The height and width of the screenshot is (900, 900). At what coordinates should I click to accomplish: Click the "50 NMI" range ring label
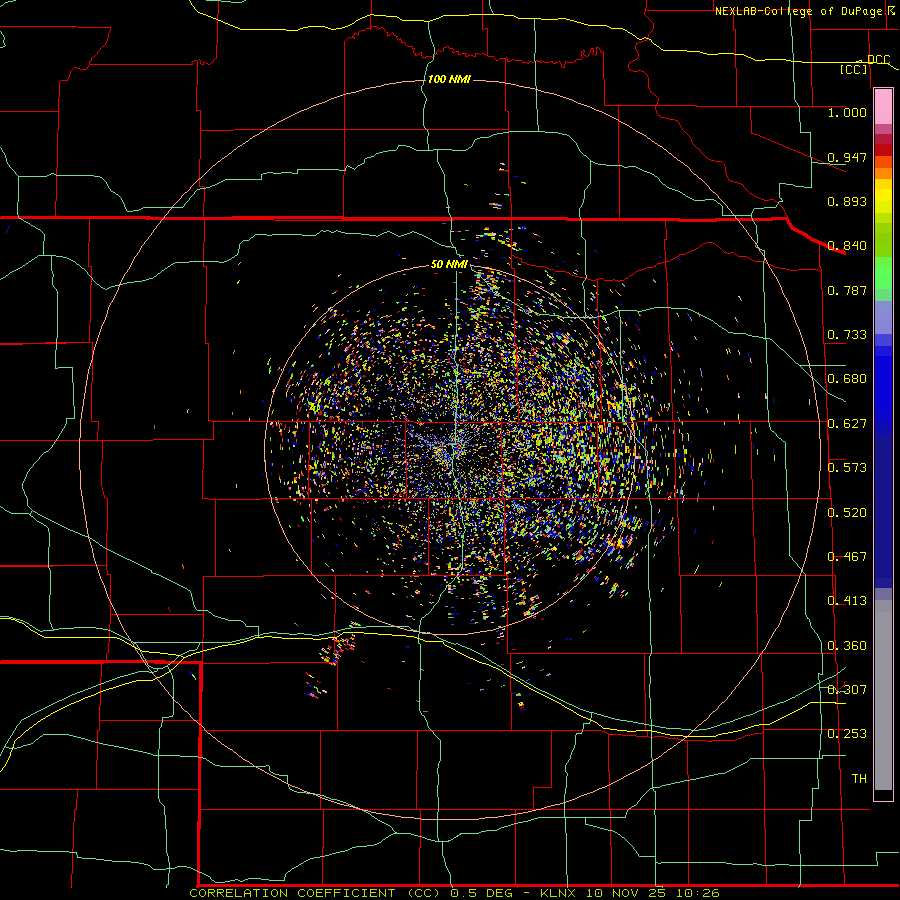[449, 265]
